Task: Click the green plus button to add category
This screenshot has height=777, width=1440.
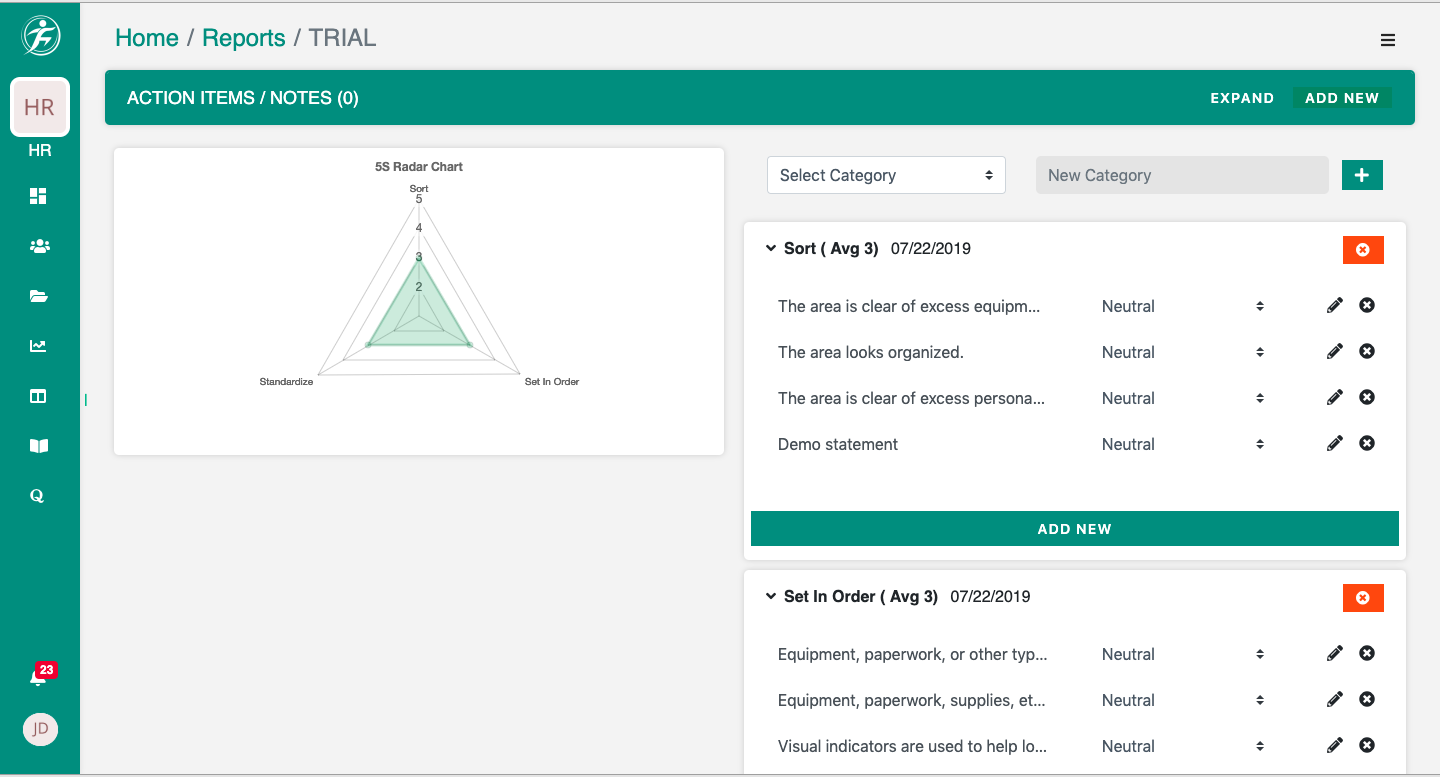Action: click(1362, 175)
